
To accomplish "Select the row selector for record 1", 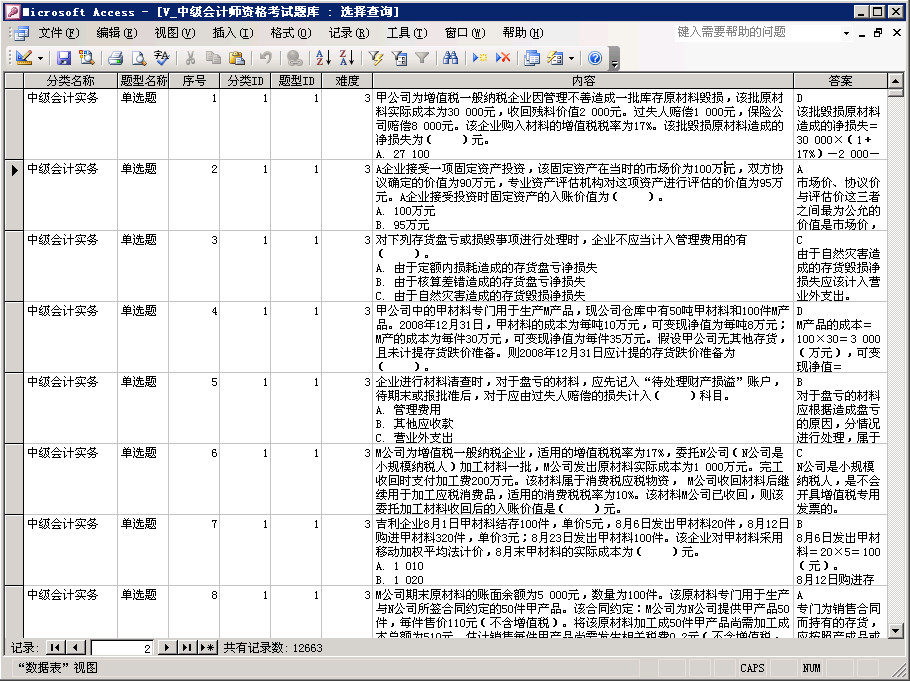I will (14, 124).
